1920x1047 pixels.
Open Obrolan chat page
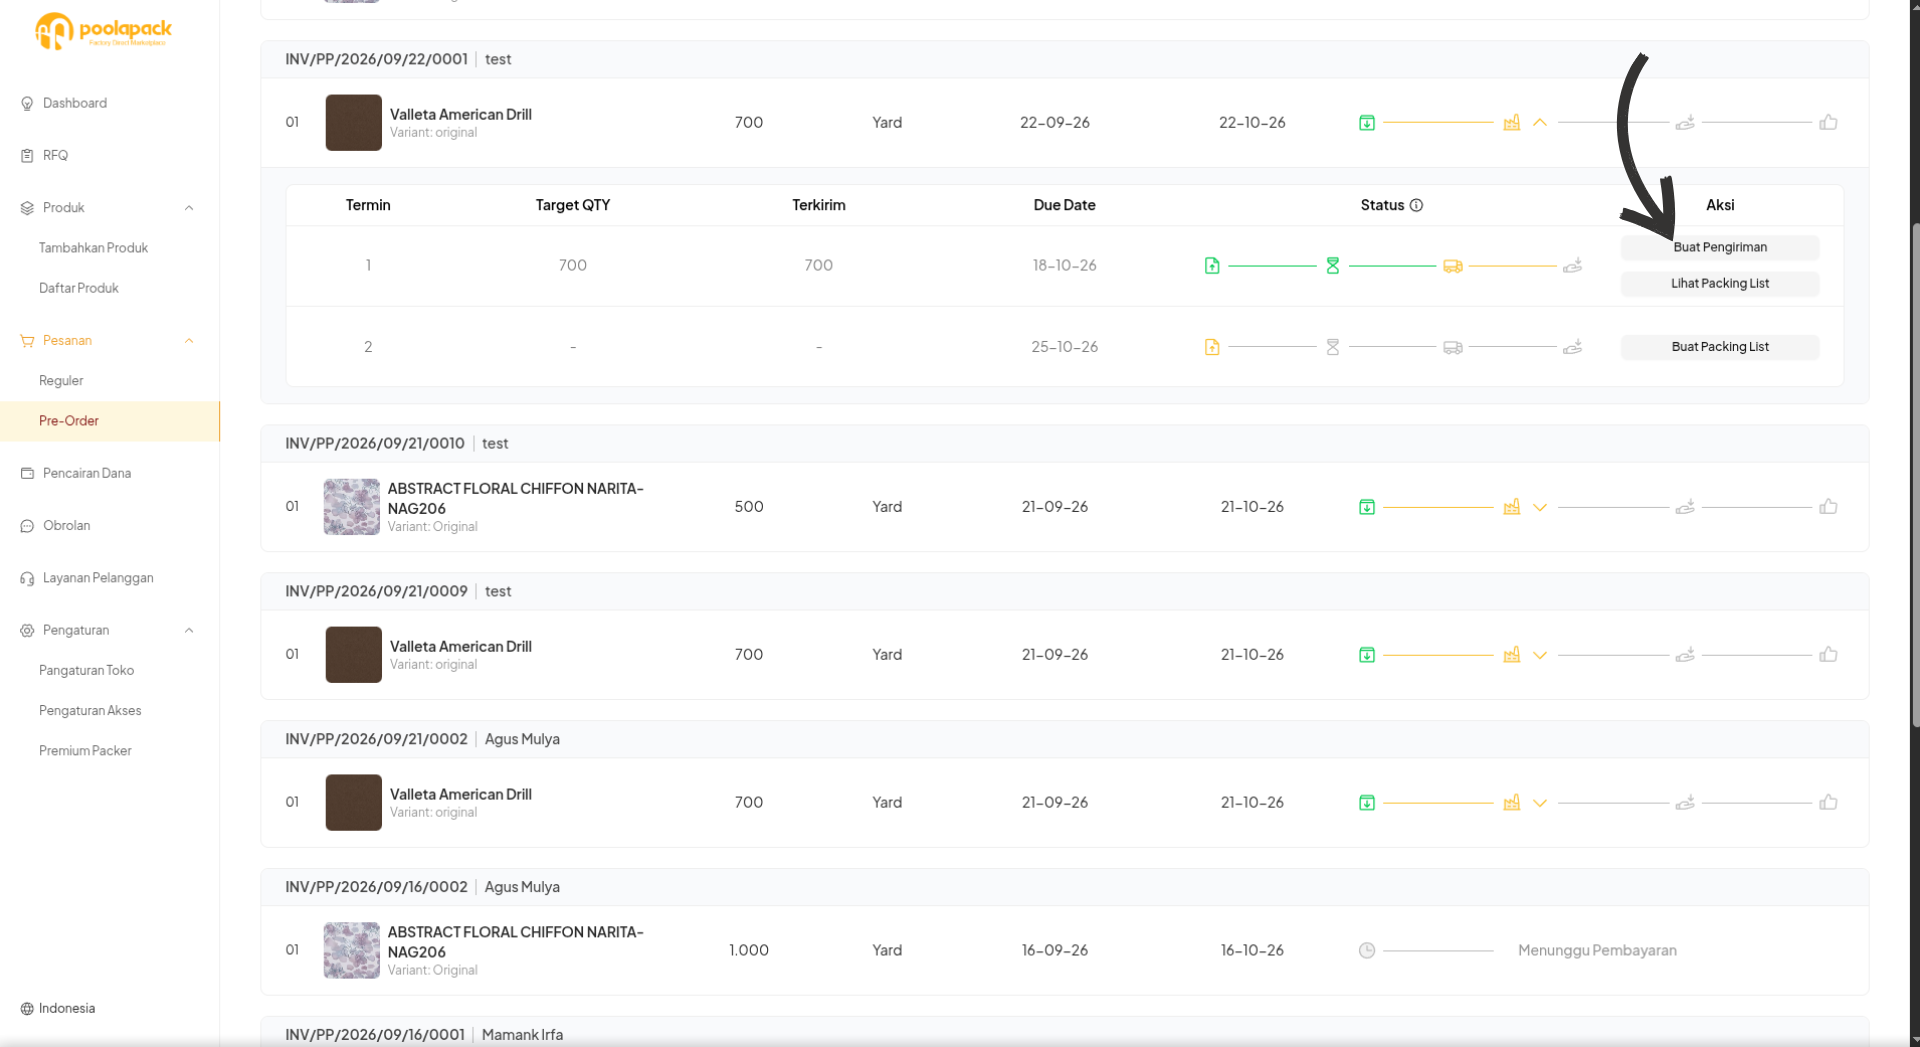66,526
